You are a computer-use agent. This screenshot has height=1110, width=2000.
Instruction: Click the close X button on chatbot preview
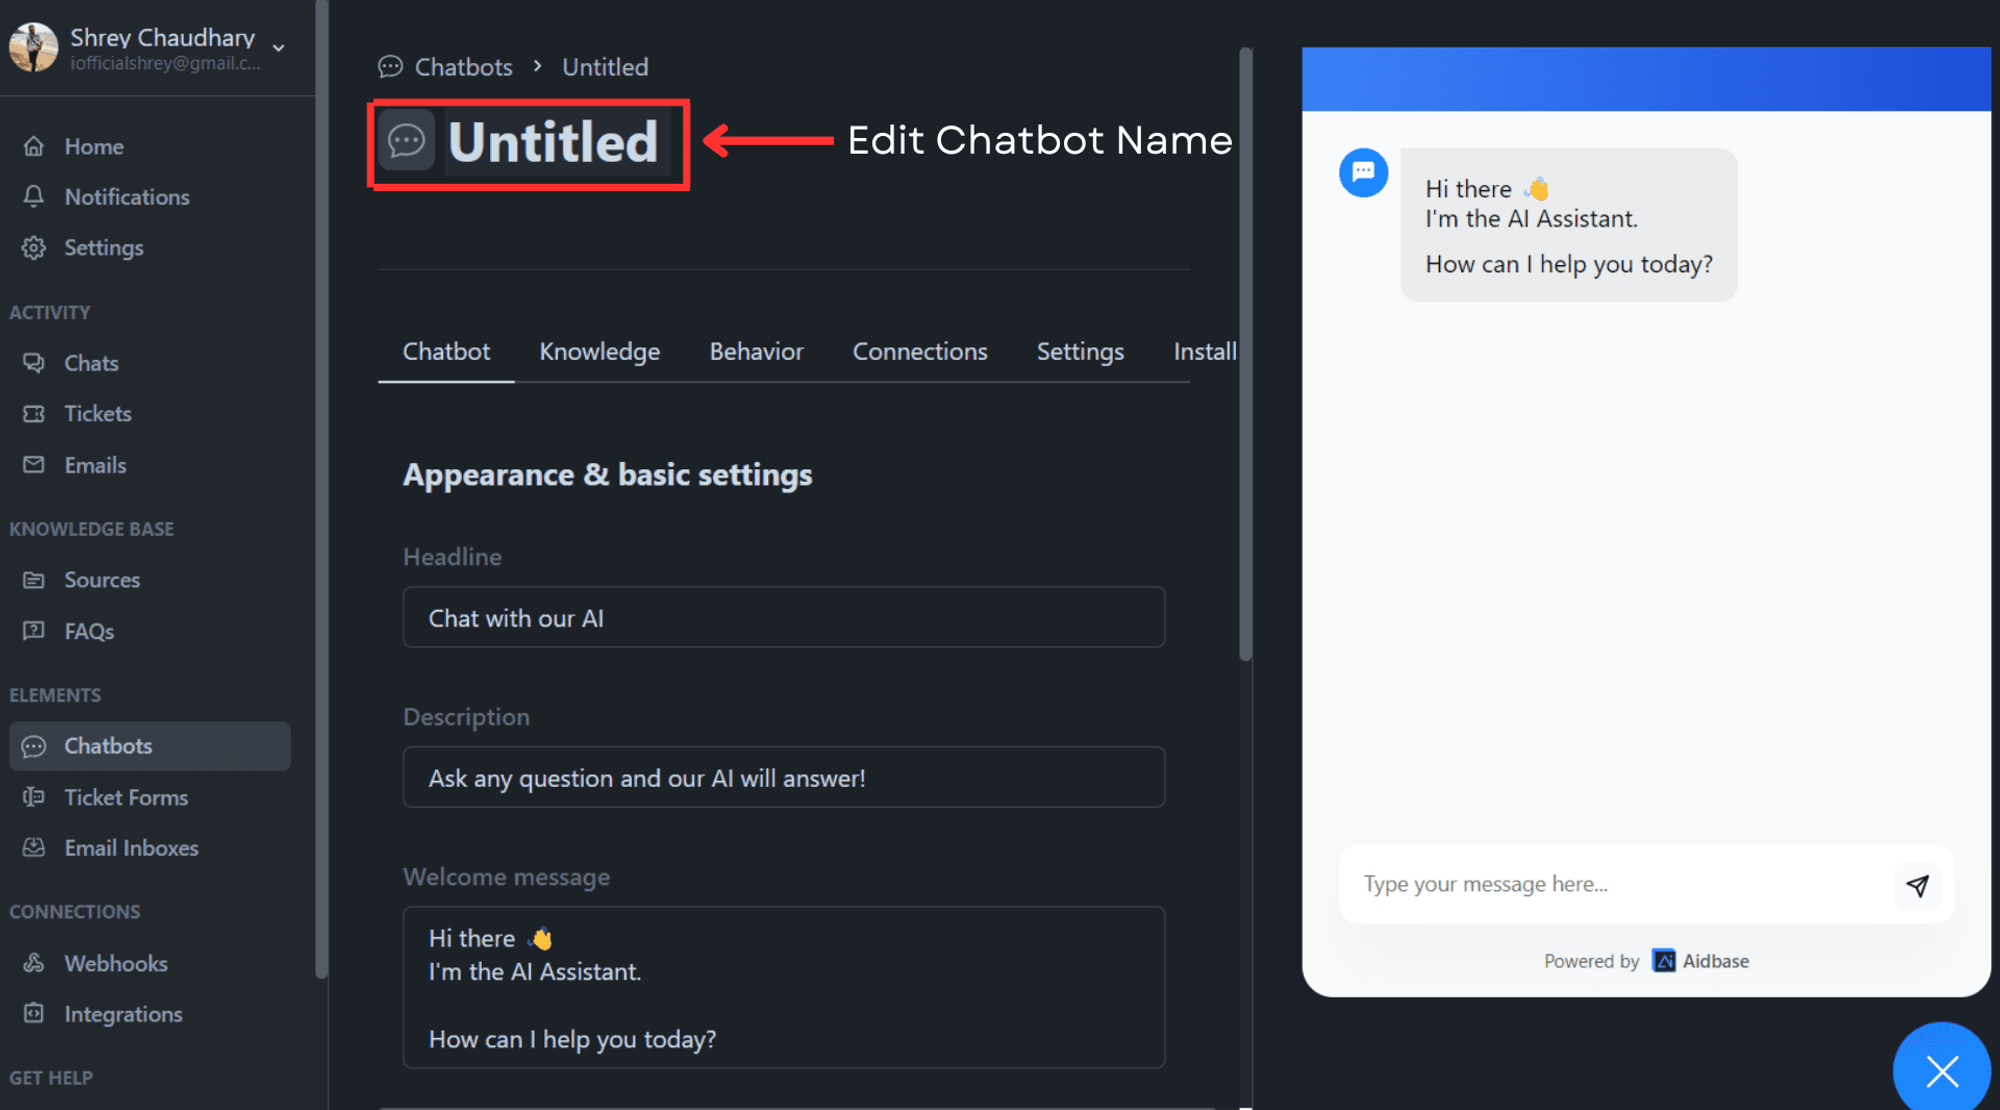coord(1944,1070)
